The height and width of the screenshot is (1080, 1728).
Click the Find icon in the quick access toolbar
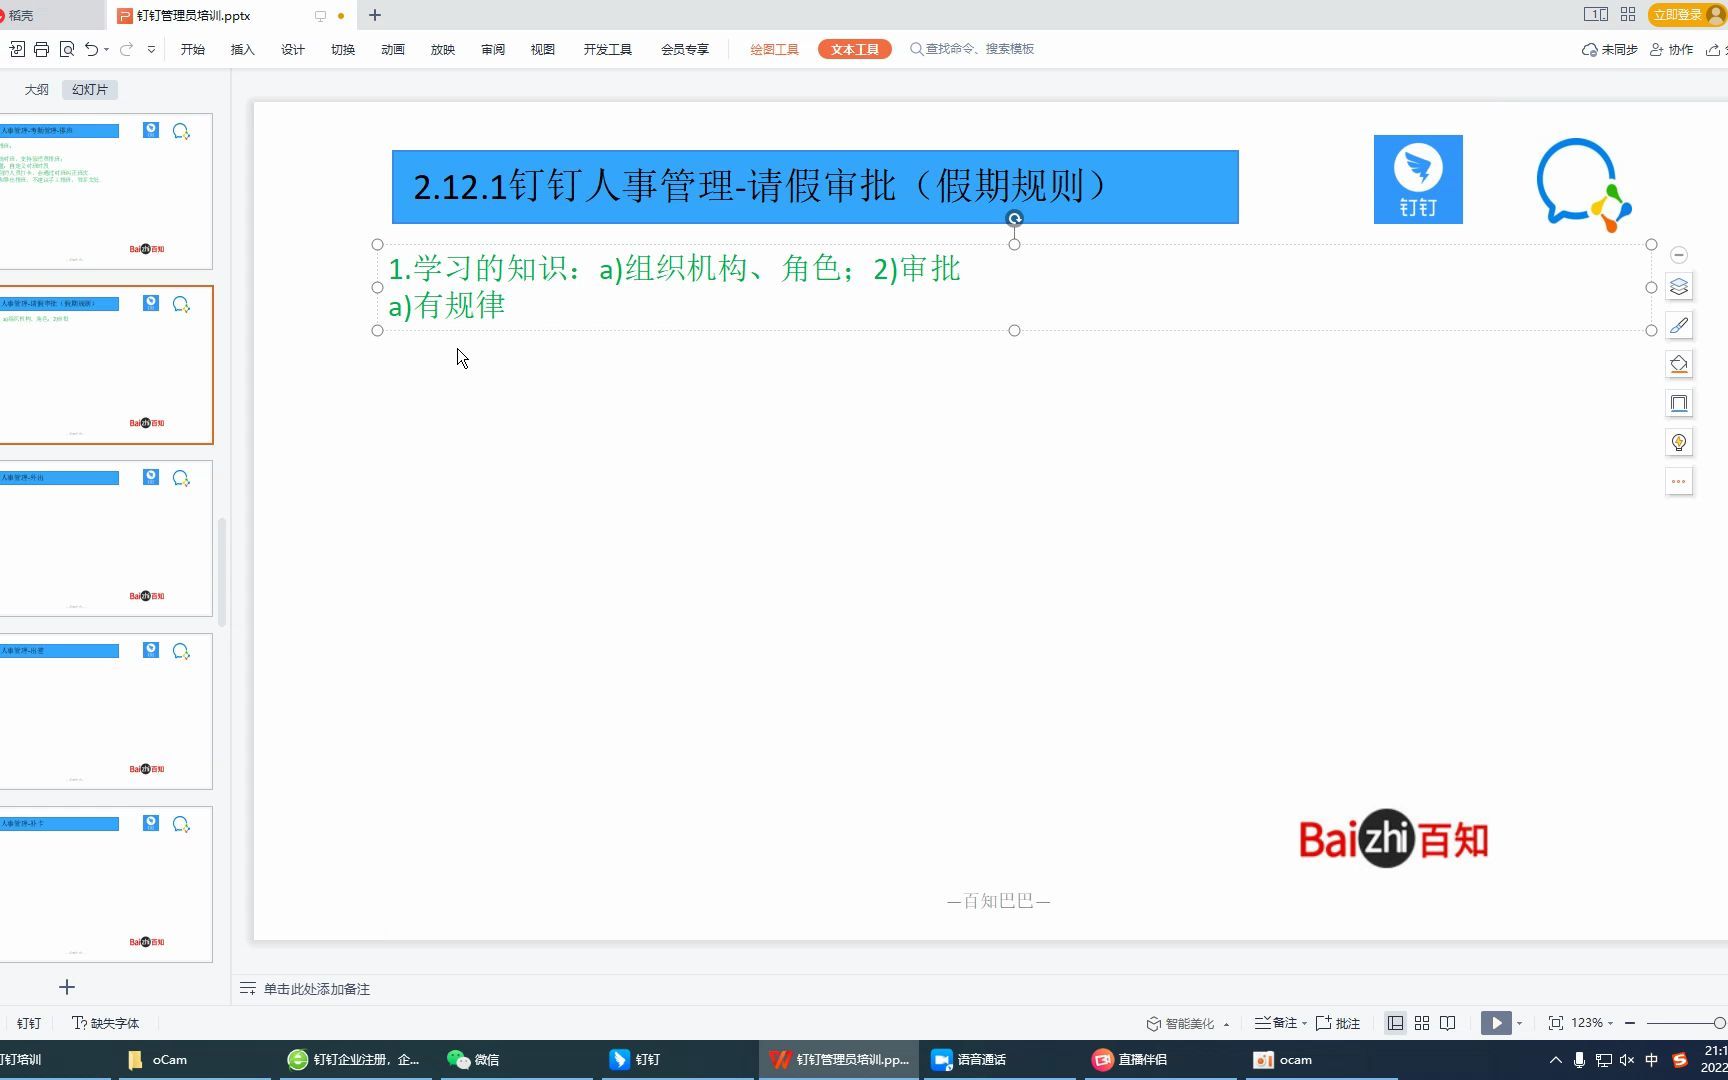(x=67, y=48)
